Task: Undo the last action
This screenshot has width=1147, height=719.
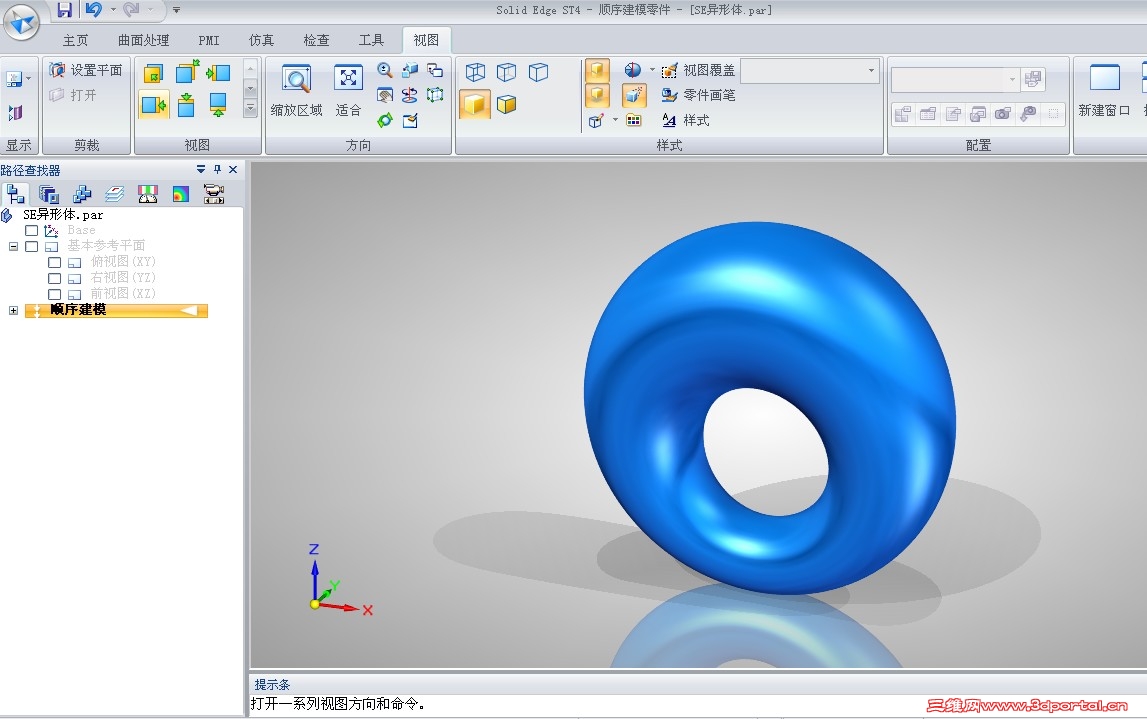Action: tap(93, 10)
